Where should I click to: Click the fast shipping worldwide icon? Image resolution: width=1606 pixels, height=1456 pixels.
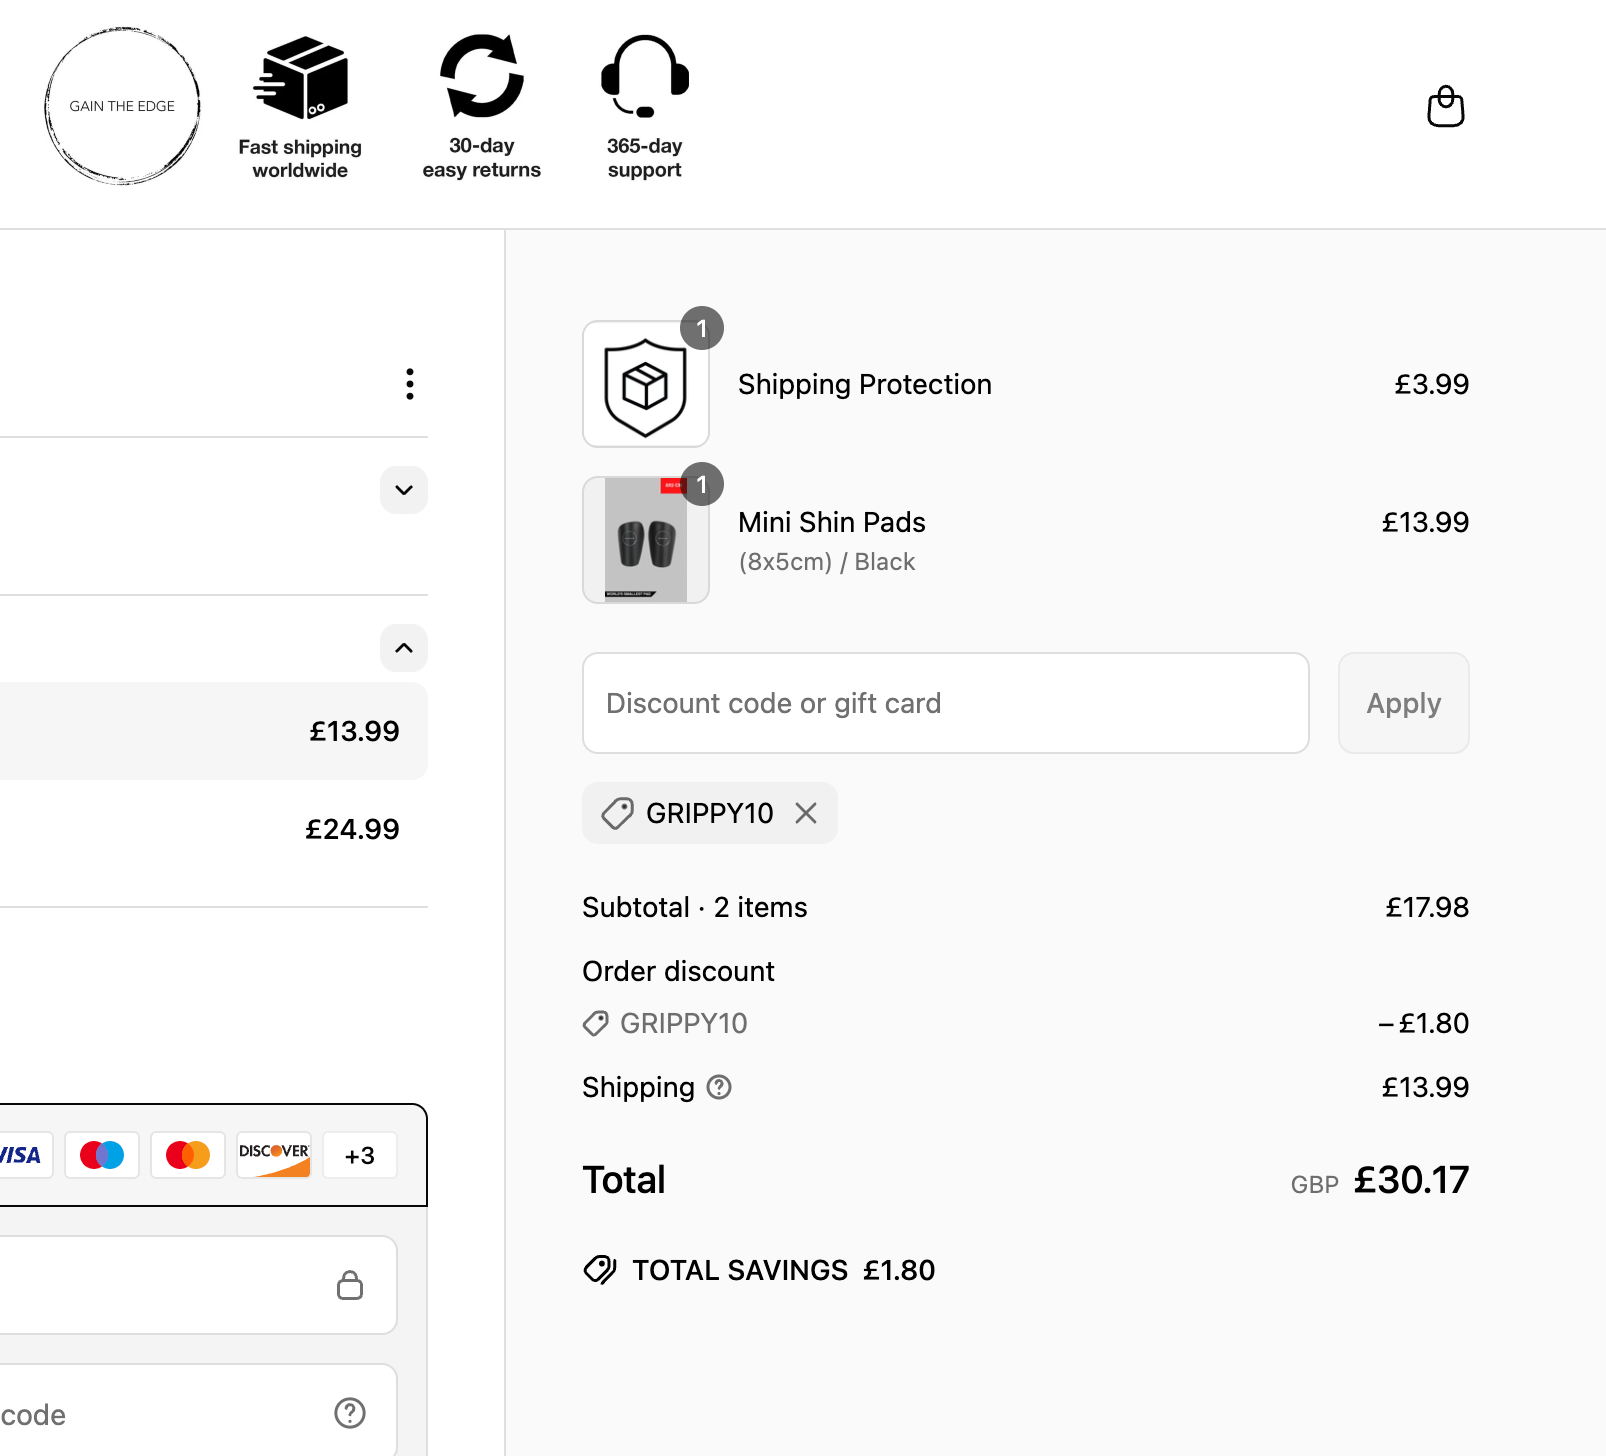tap(300, 80)
